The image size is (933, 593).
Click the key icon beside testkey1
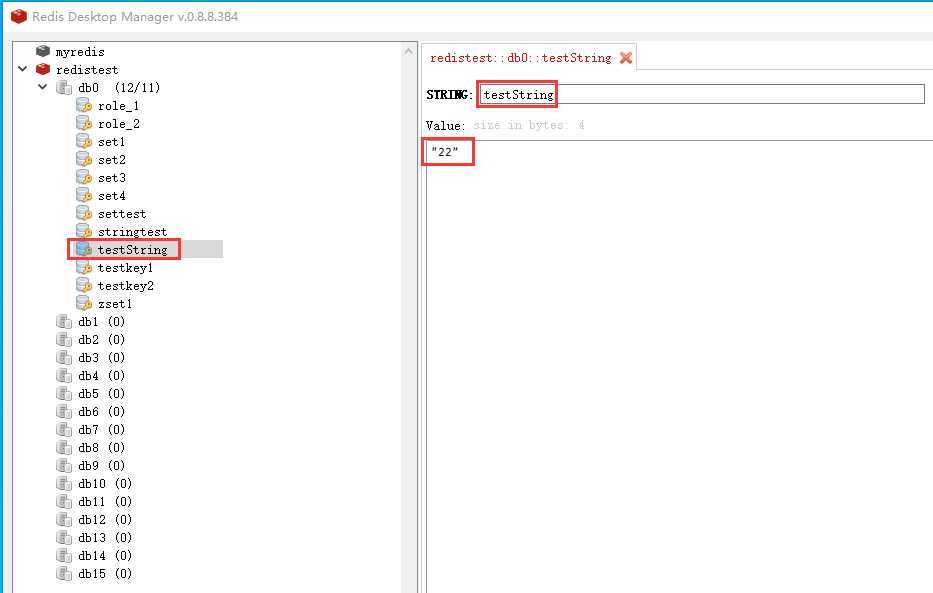coord(84,268)
